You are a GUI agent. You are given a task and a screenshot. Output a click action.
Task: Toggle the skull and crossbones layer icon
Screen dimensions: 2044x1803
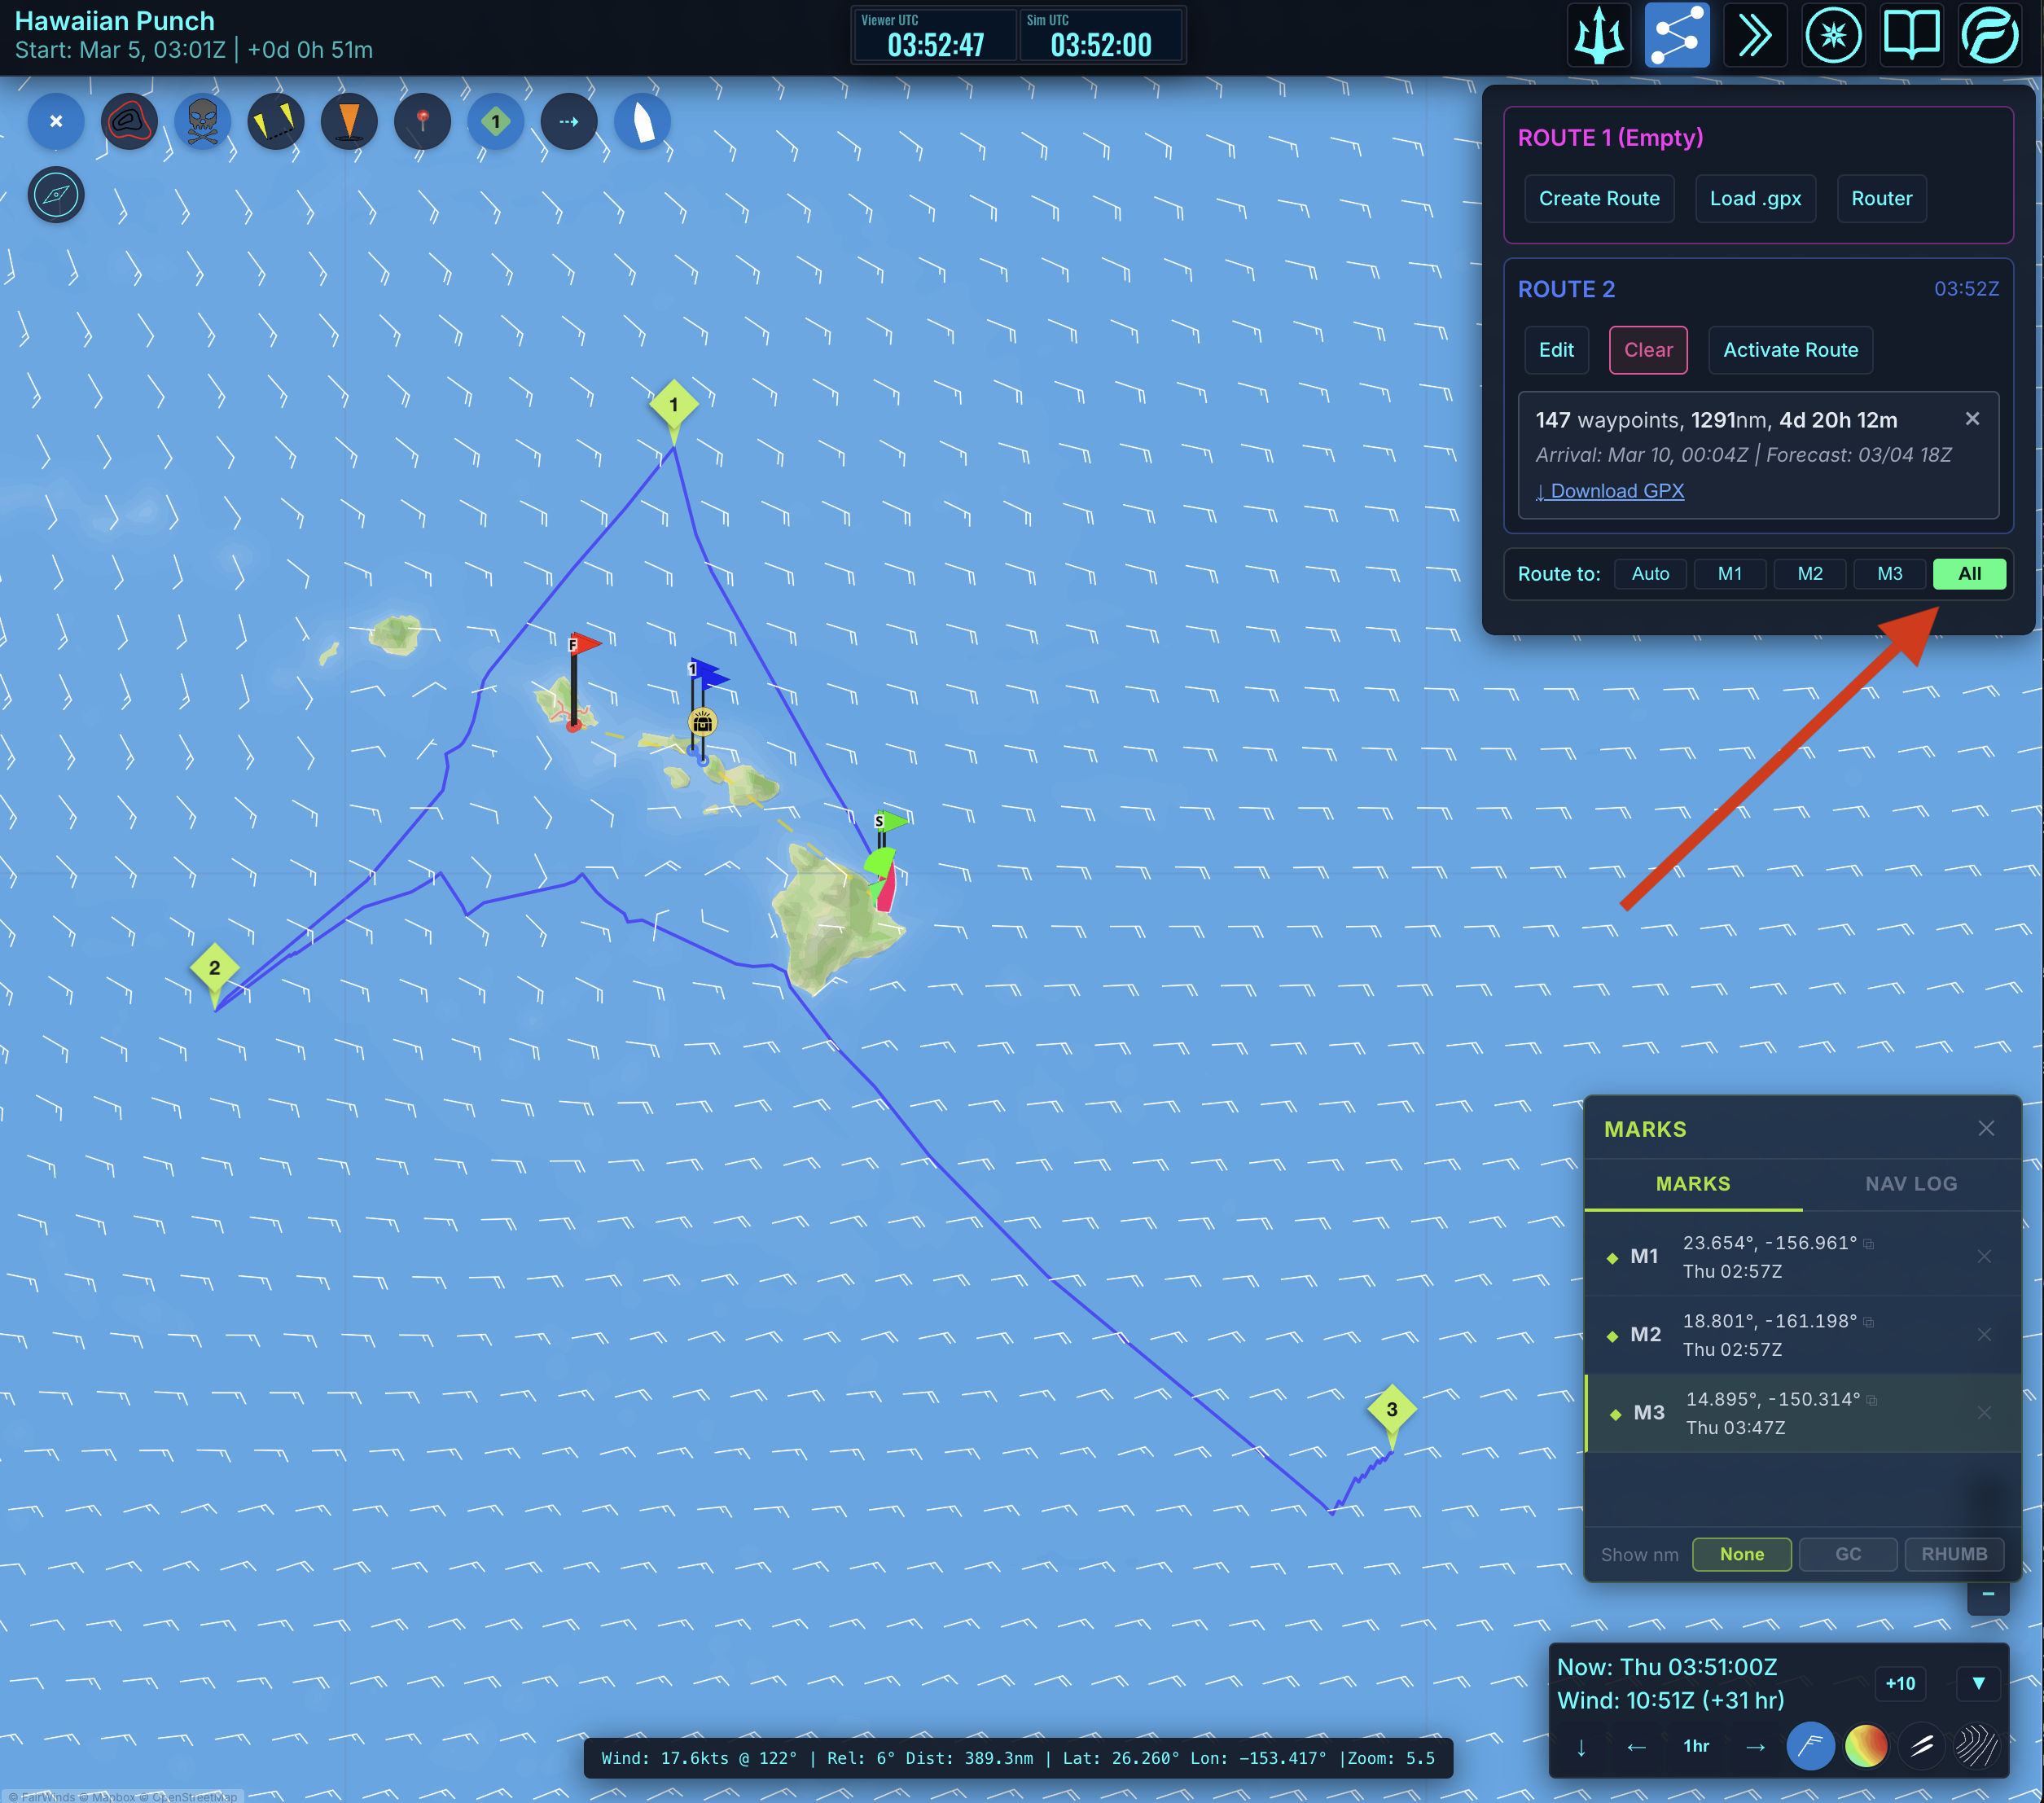(x=202, y=122)
